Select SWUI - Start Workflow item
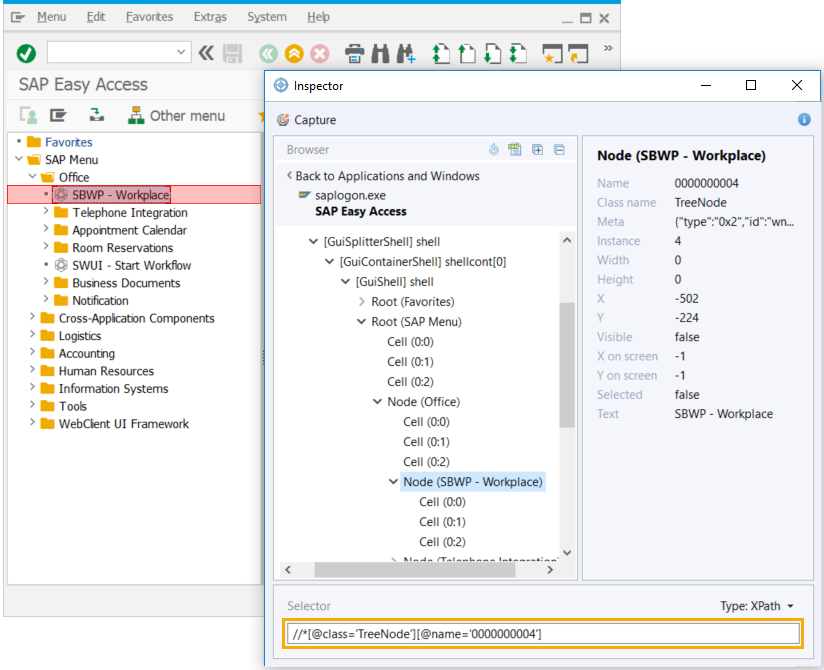 [131, 265]
